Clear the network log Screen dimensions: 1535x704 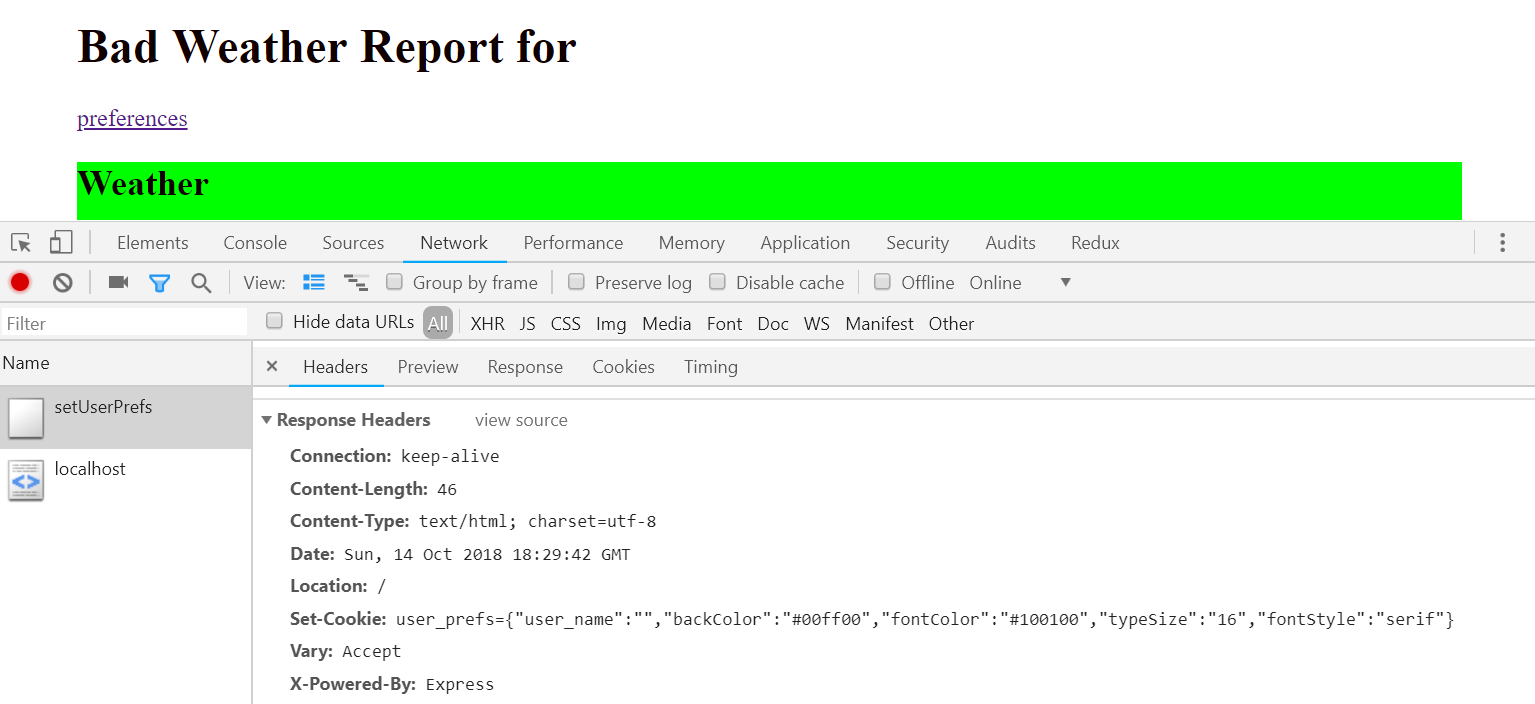[62, 283]
